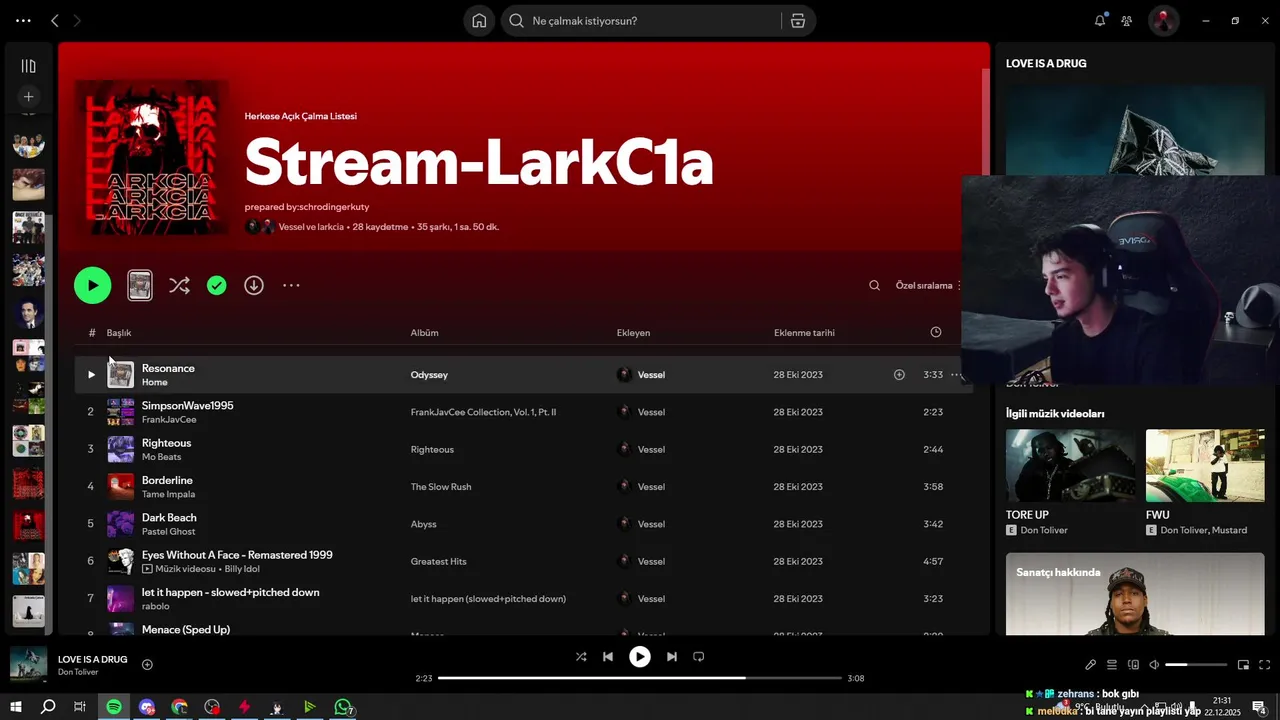Image resolution: width=1280 pixels, height=720 pixels.
Task: Open the friends activity icon
Action: point(1127,20)
